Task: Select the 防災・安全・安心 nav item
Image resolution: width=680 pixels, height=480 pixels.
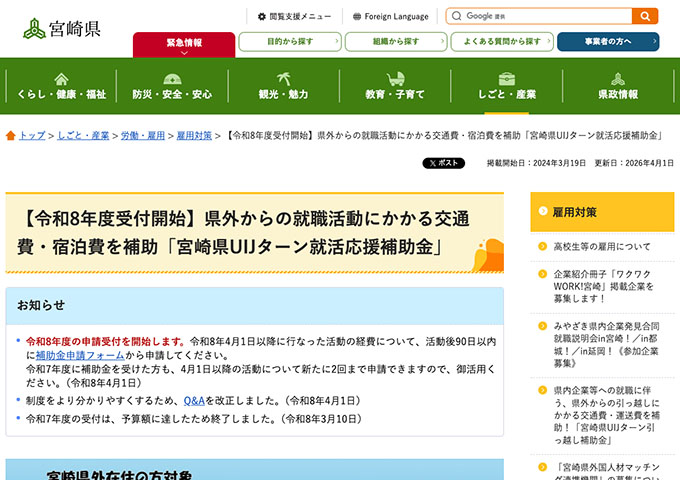Action: [x=172, y=86]
